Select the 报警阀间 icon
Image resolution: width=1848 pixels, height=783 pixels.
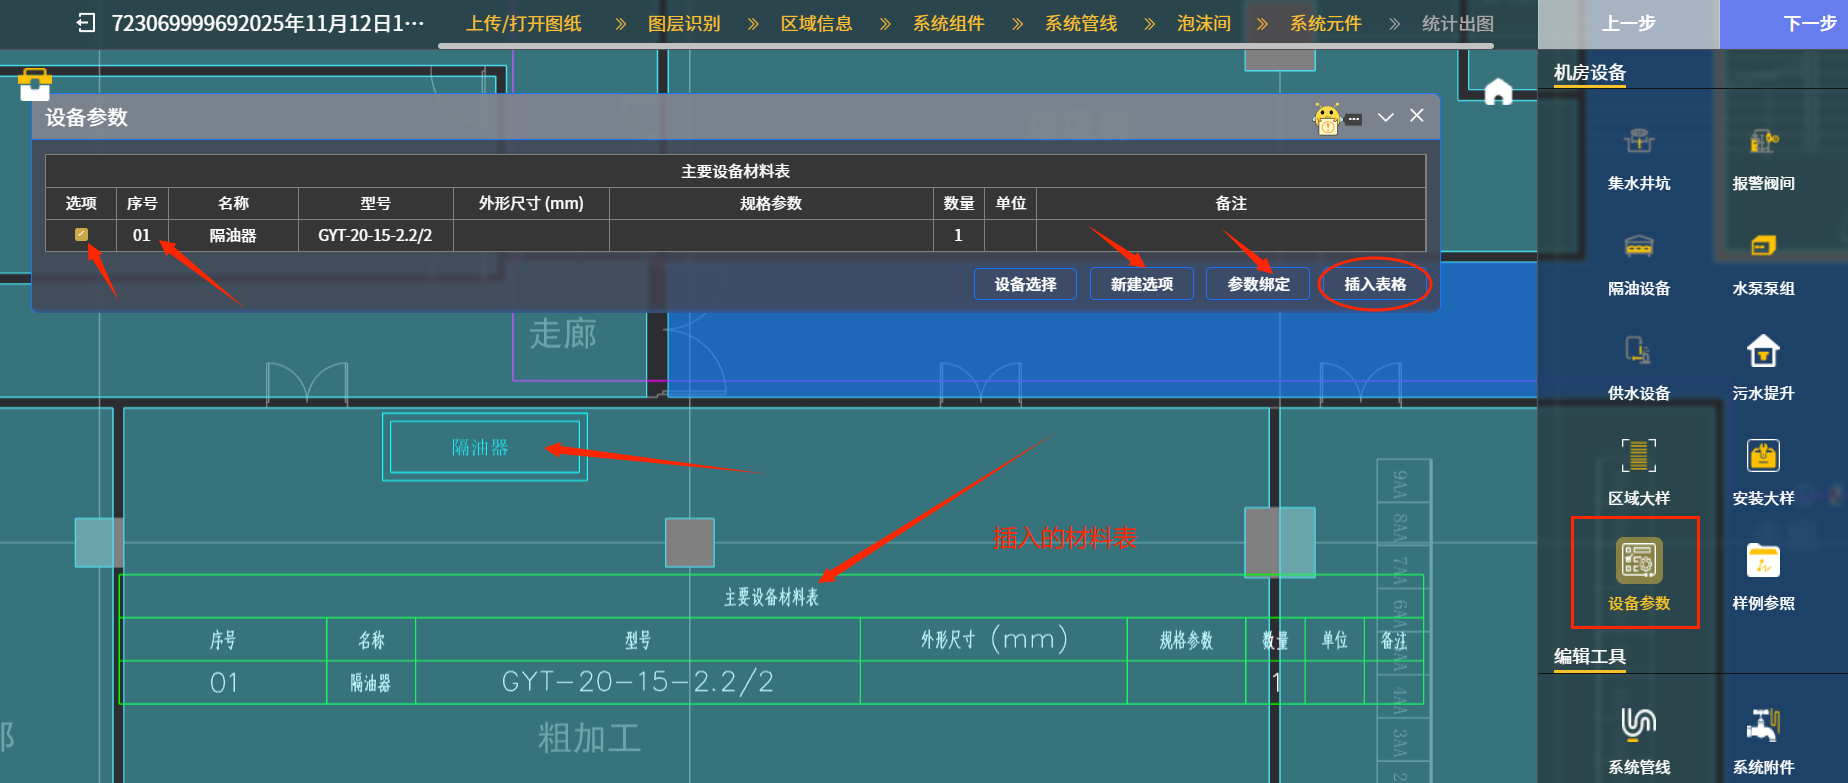(x=1763, y=143)
